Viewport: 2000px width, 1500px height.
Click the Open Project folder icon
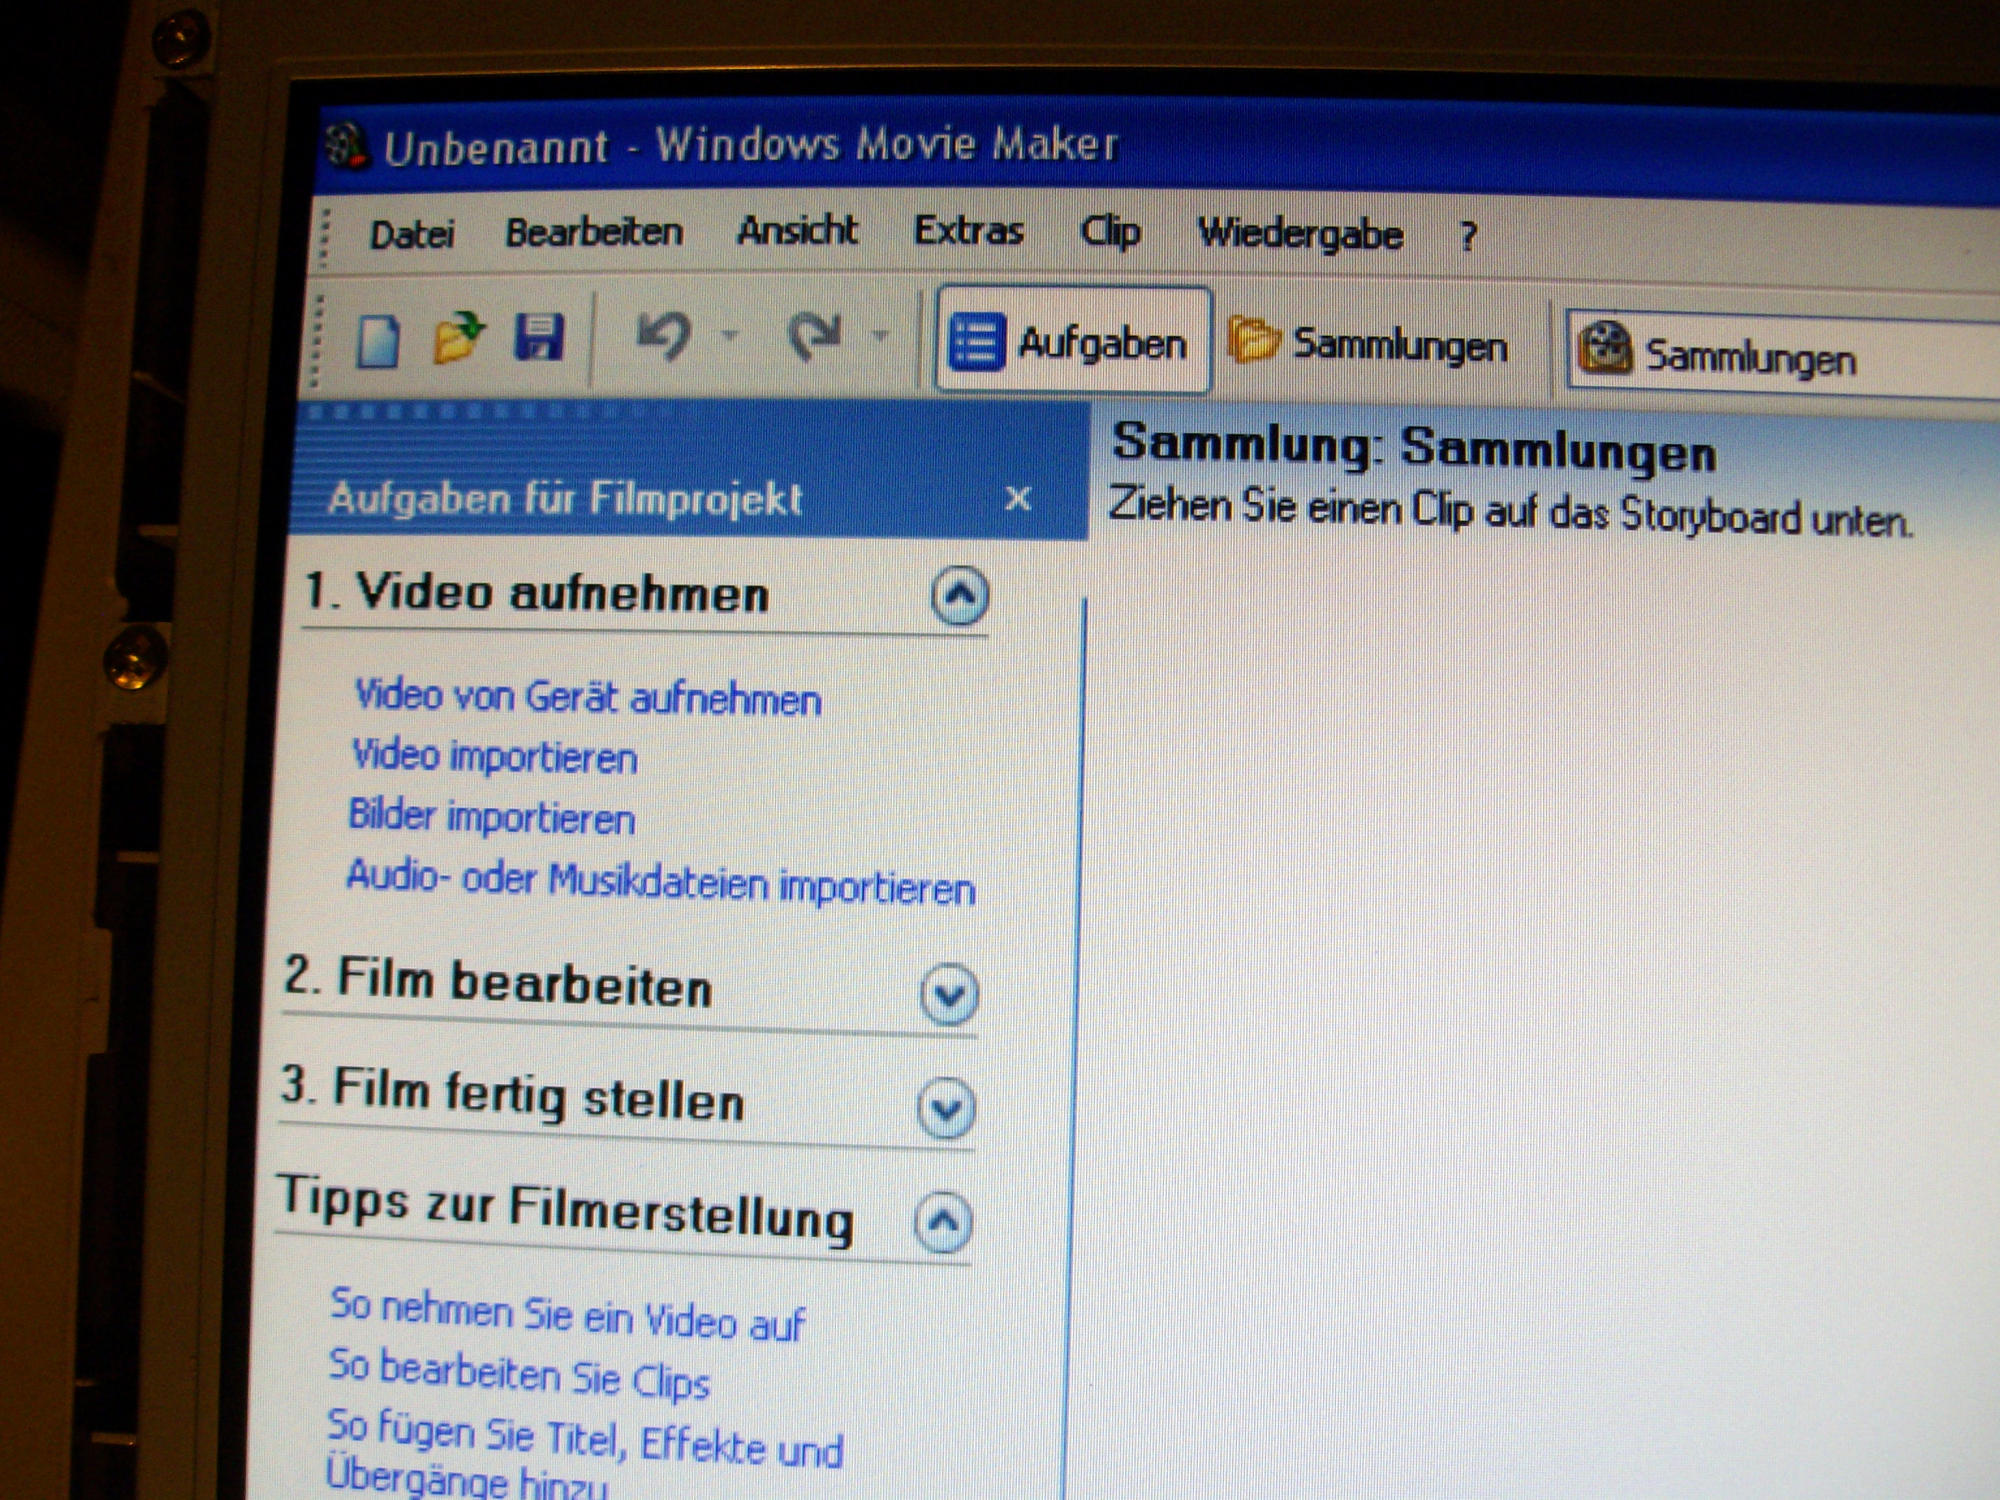coord(458,336)
